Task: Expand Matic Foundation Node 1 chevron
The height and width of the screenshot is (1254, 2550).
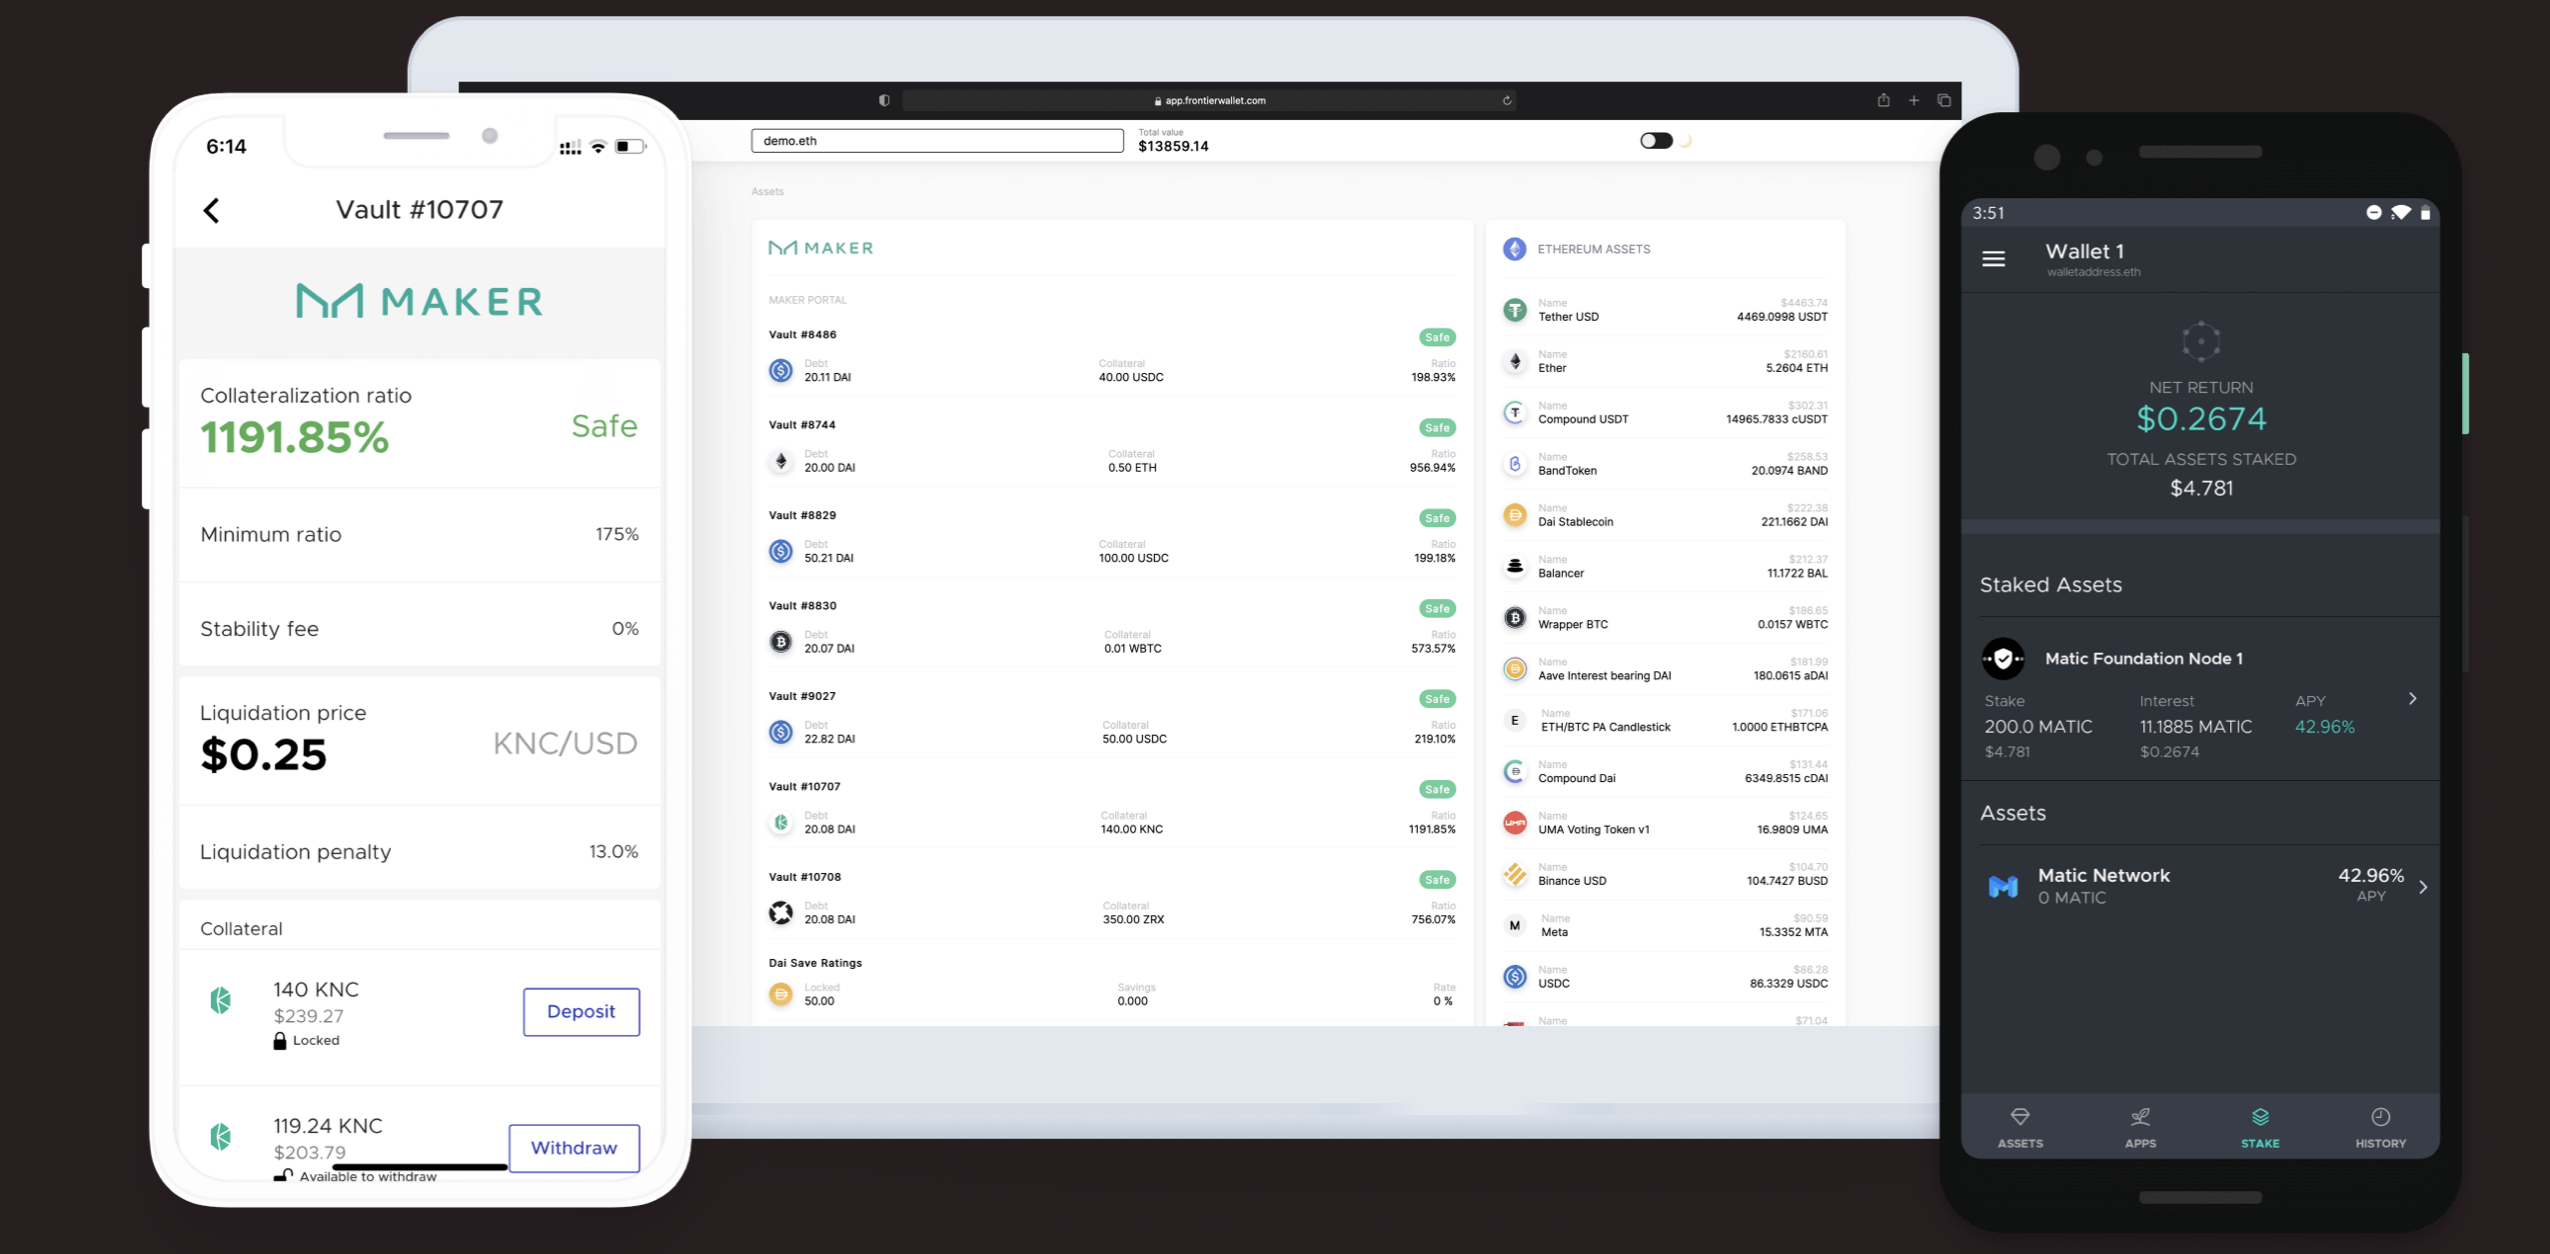Action: (x=2412, y=699)
